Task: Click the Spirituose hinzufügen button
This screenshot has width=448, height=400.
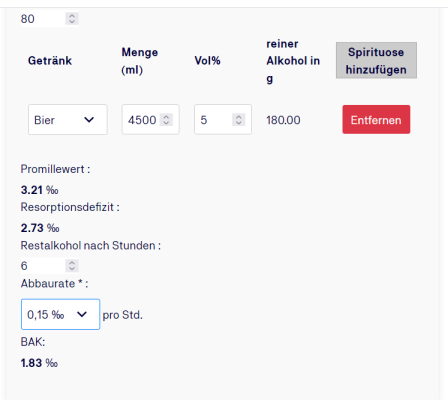Action: tap(376, 60)
